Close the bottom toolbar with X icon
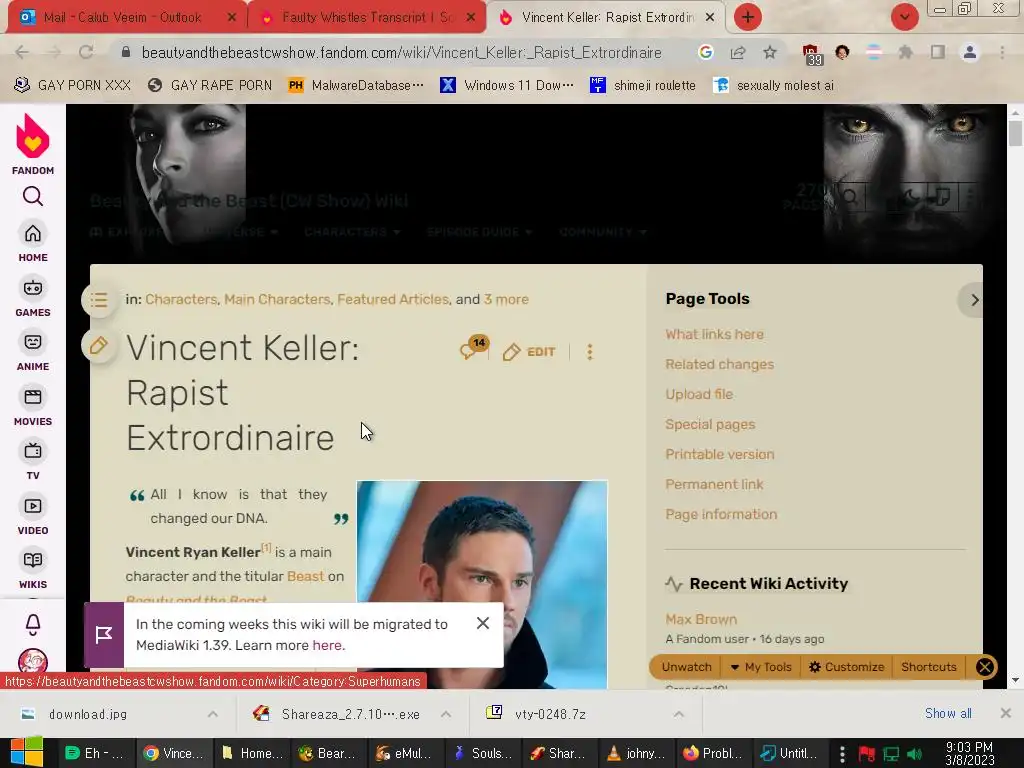Screen dimensions: 1024x768 [x=985, y=667]
